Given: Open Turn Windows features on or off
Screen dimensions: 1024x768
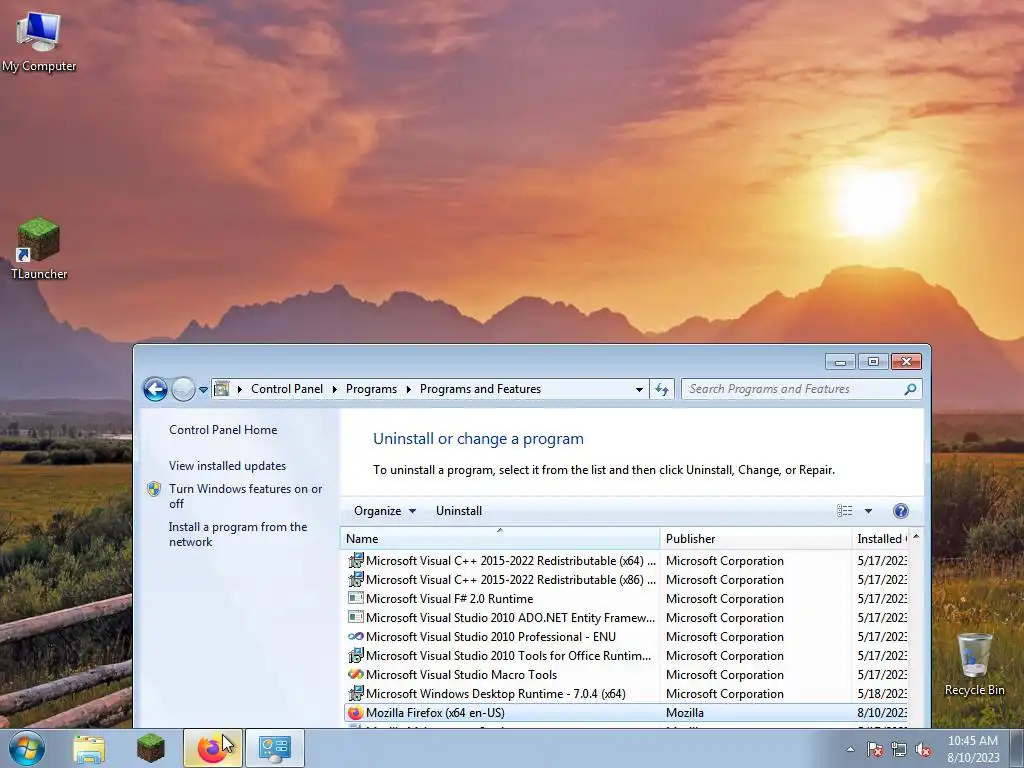Looking at the screenshot, I should point(246,496).
